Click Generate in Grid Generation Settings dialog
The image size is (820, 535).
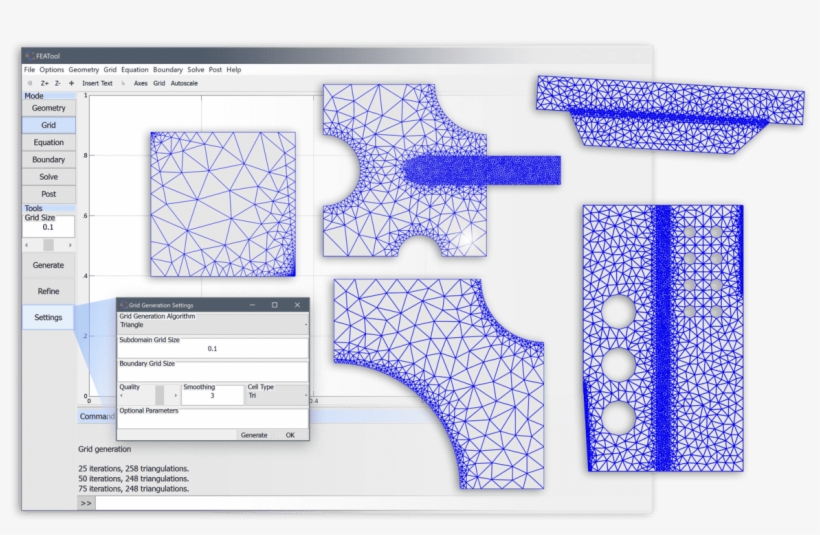click(254, 435)
